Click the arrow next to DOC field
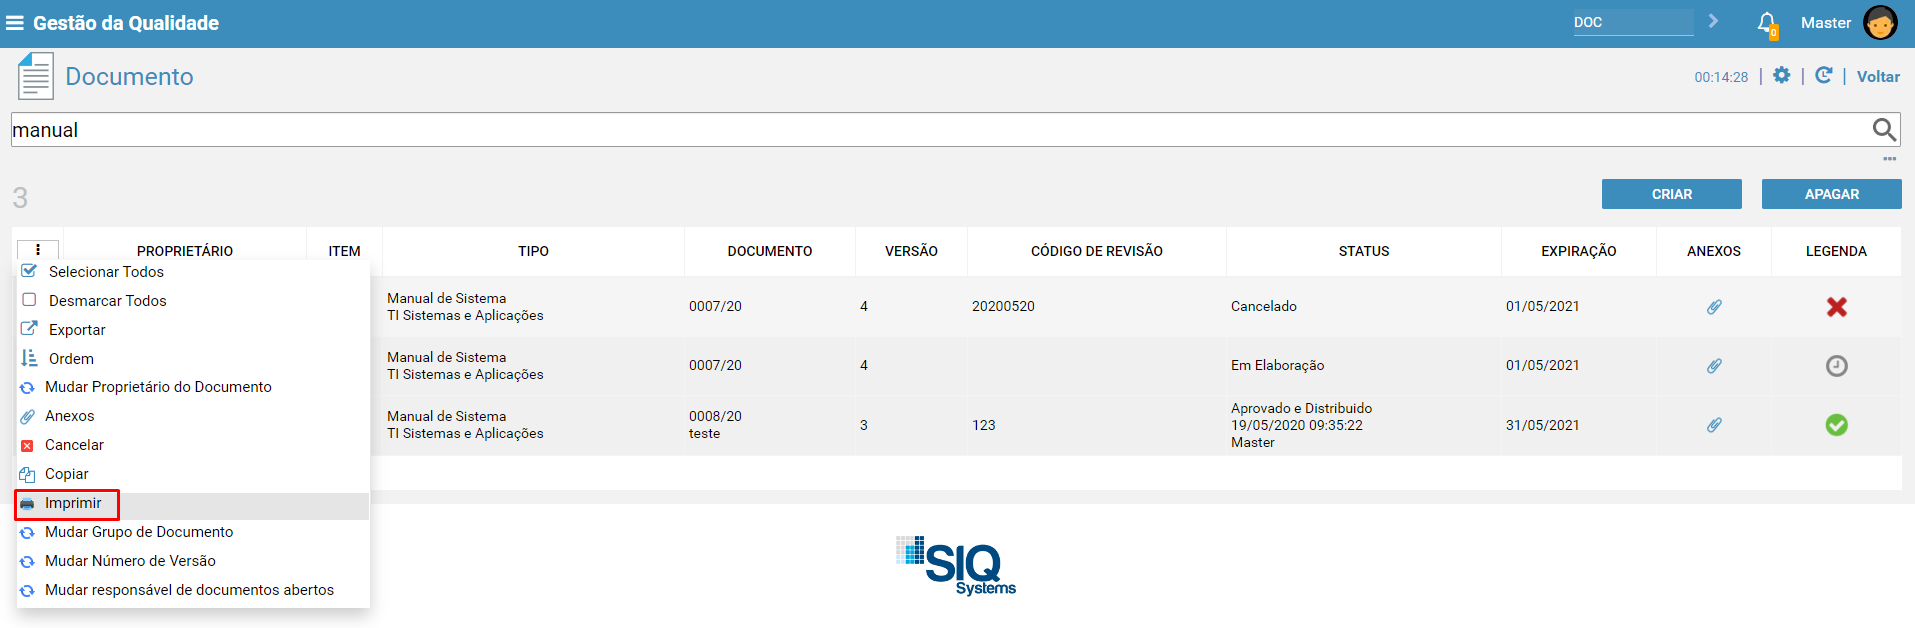The height and width of the screenshot is (628, 1915). (1713, 21)
